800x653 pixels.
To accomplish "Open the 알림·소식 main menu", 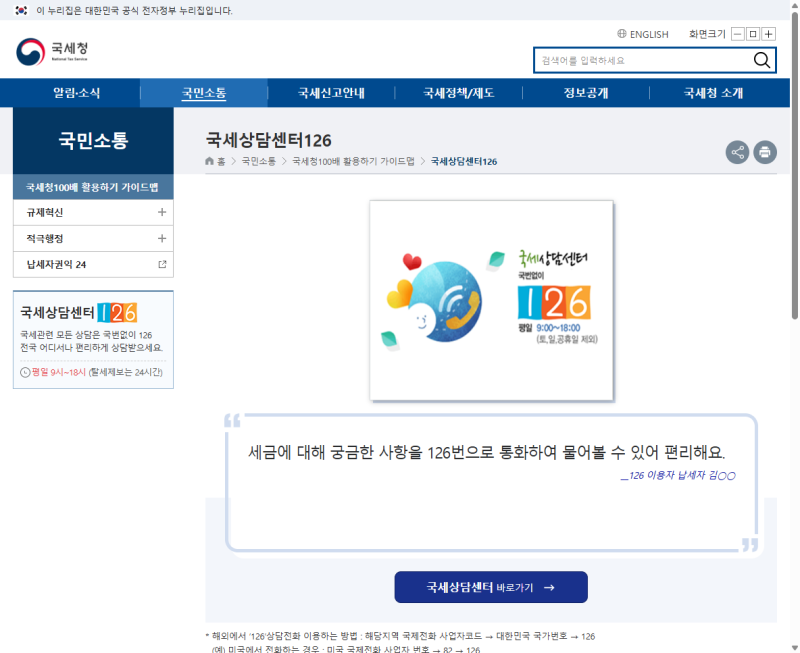I will 77,93.
